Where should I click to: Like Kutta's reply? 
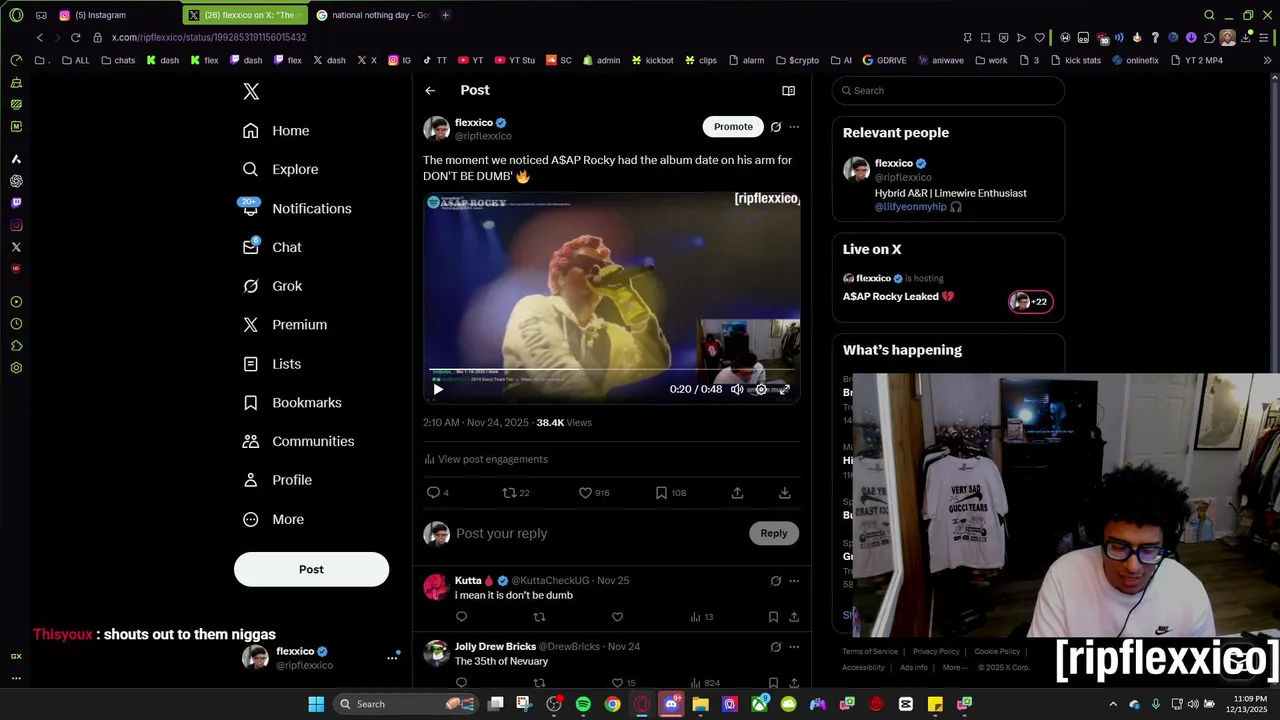coord(617,617)
